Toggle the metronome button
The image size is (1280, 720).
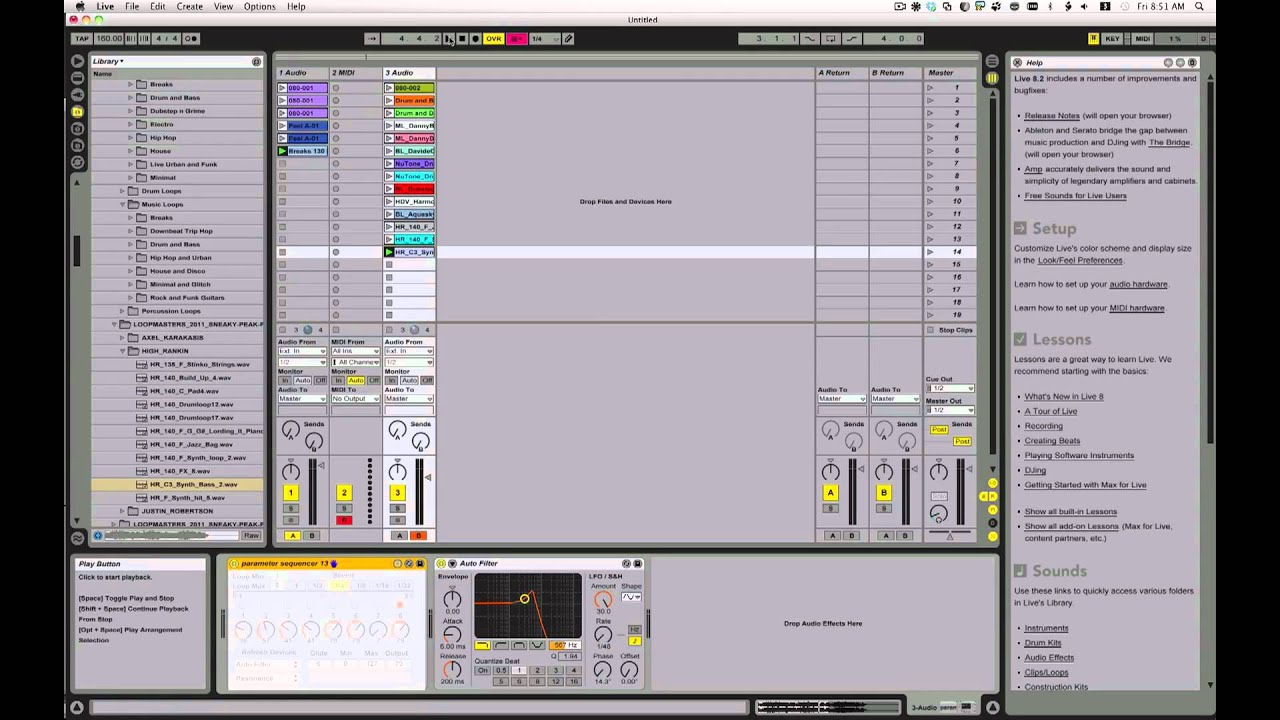click(x=191, y=39)
